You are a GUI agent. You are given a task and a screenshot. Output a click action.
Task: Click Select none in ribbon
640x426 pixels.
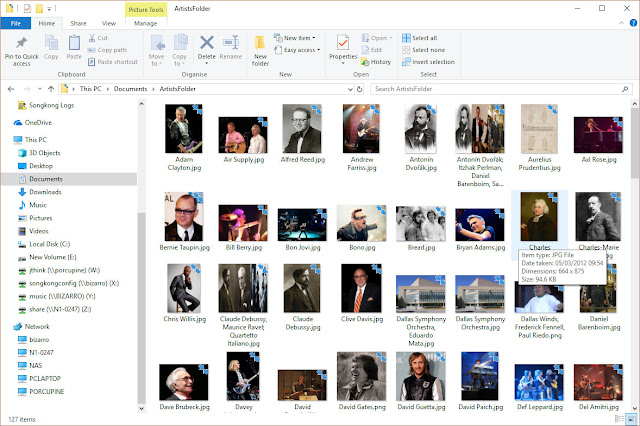click(x=423, y=50)
